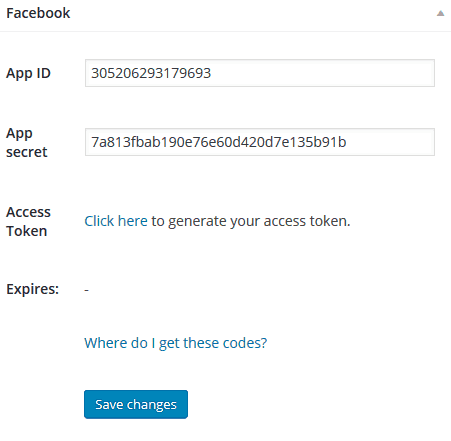Click the Facebook panel heading title
Viewport: 451px width, 441px height.
38,13
